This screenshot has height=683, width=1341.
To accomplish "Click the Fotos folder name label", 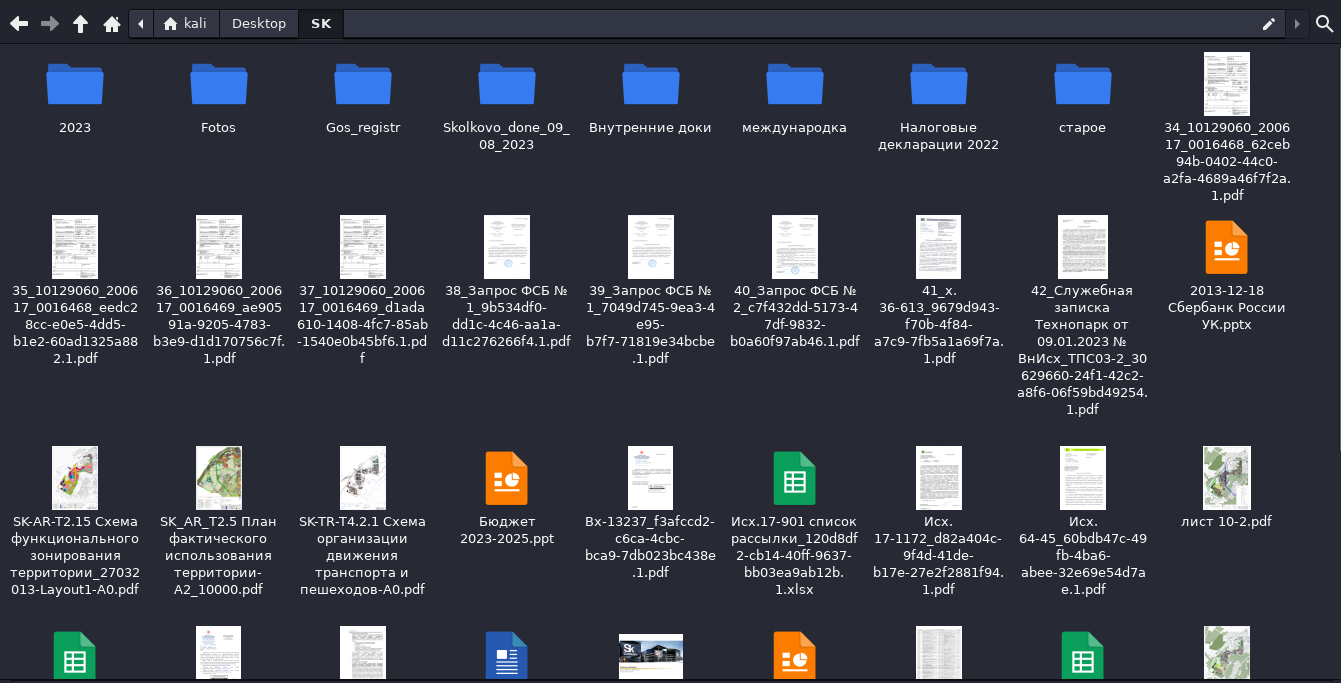I will 219,128.
